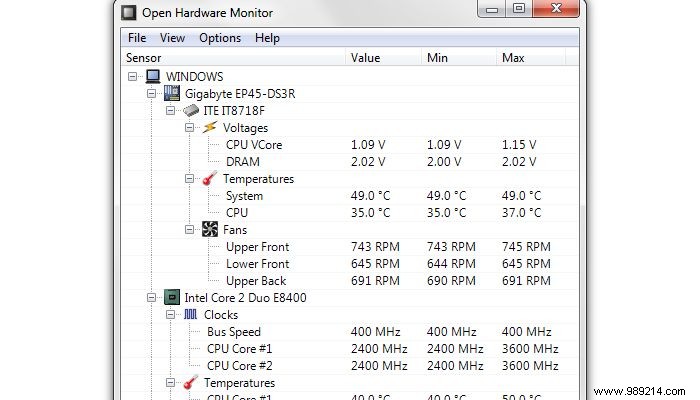
Task: Click the Min column header
Action: pyautogui.click(x=458, y=58)
